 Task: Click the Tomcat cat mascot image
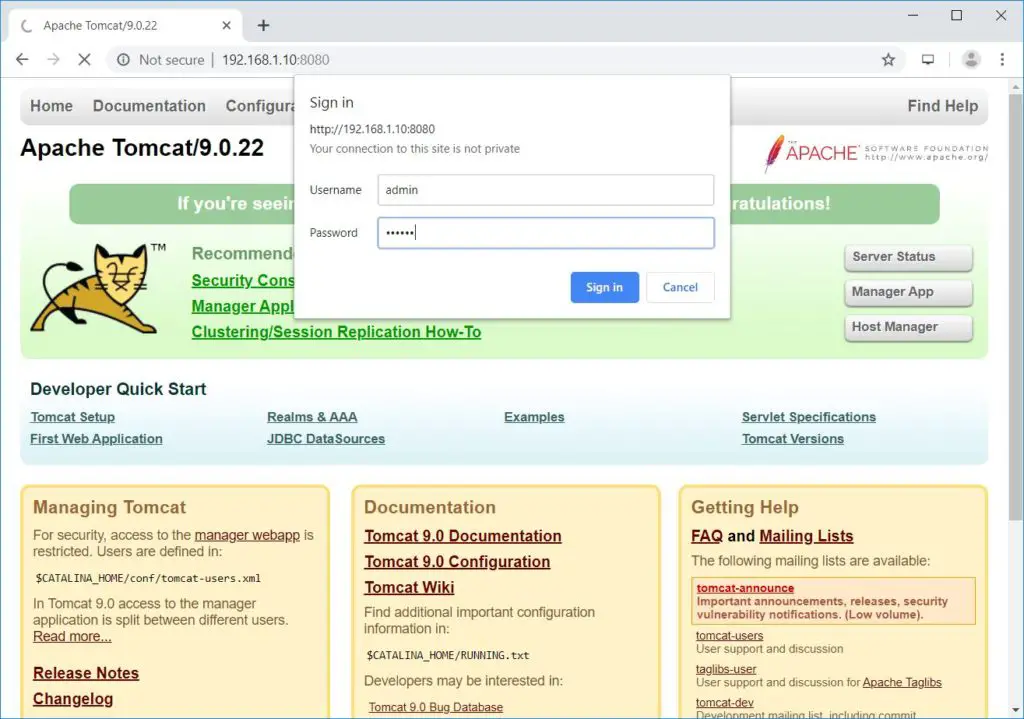click(x=98, y=288)
